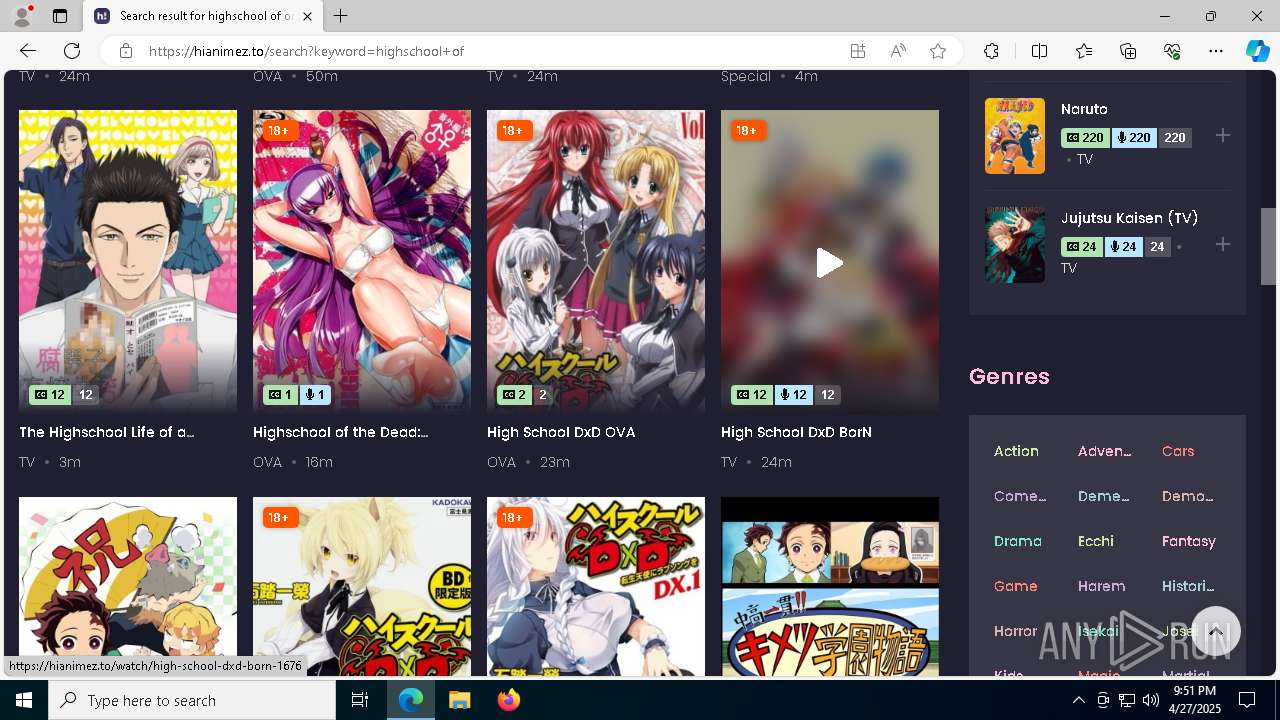Add page to favorites star icon
The image size is (1280, 720).
(x=938, y=51)
